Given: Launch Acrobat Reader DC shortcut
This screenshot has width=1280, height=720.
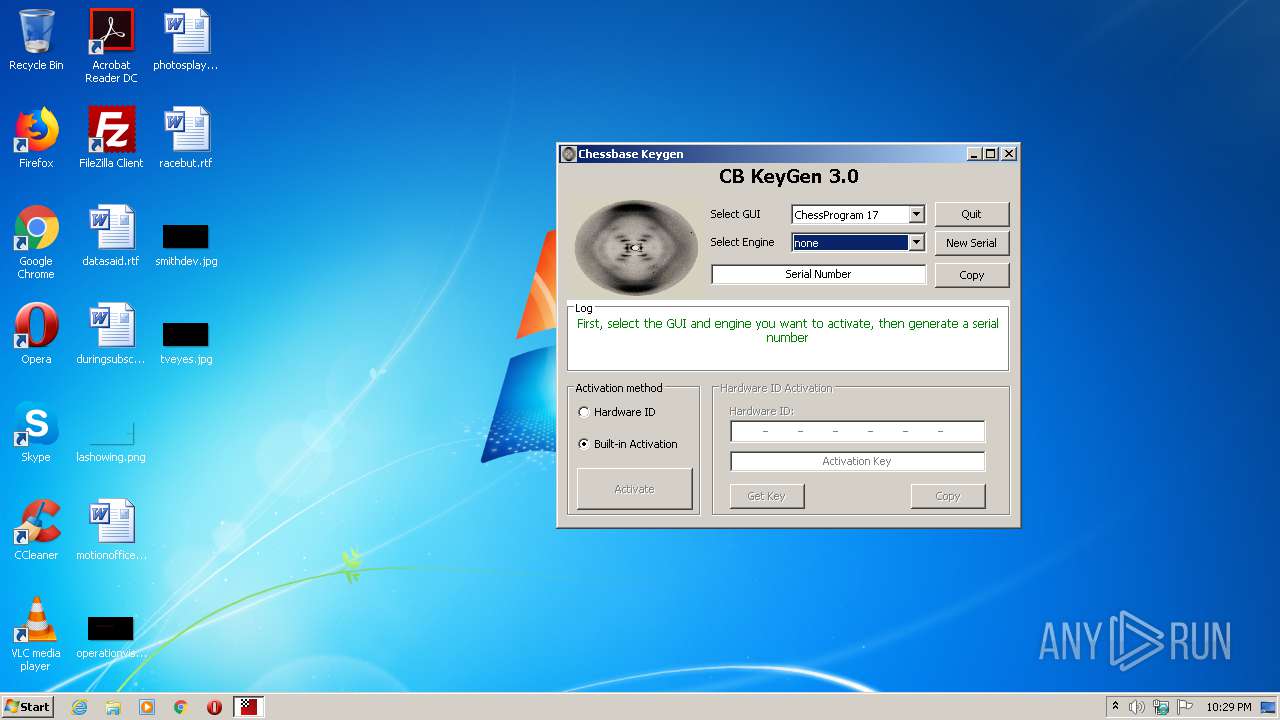Looking at the screenshot, I should point(111,46).
